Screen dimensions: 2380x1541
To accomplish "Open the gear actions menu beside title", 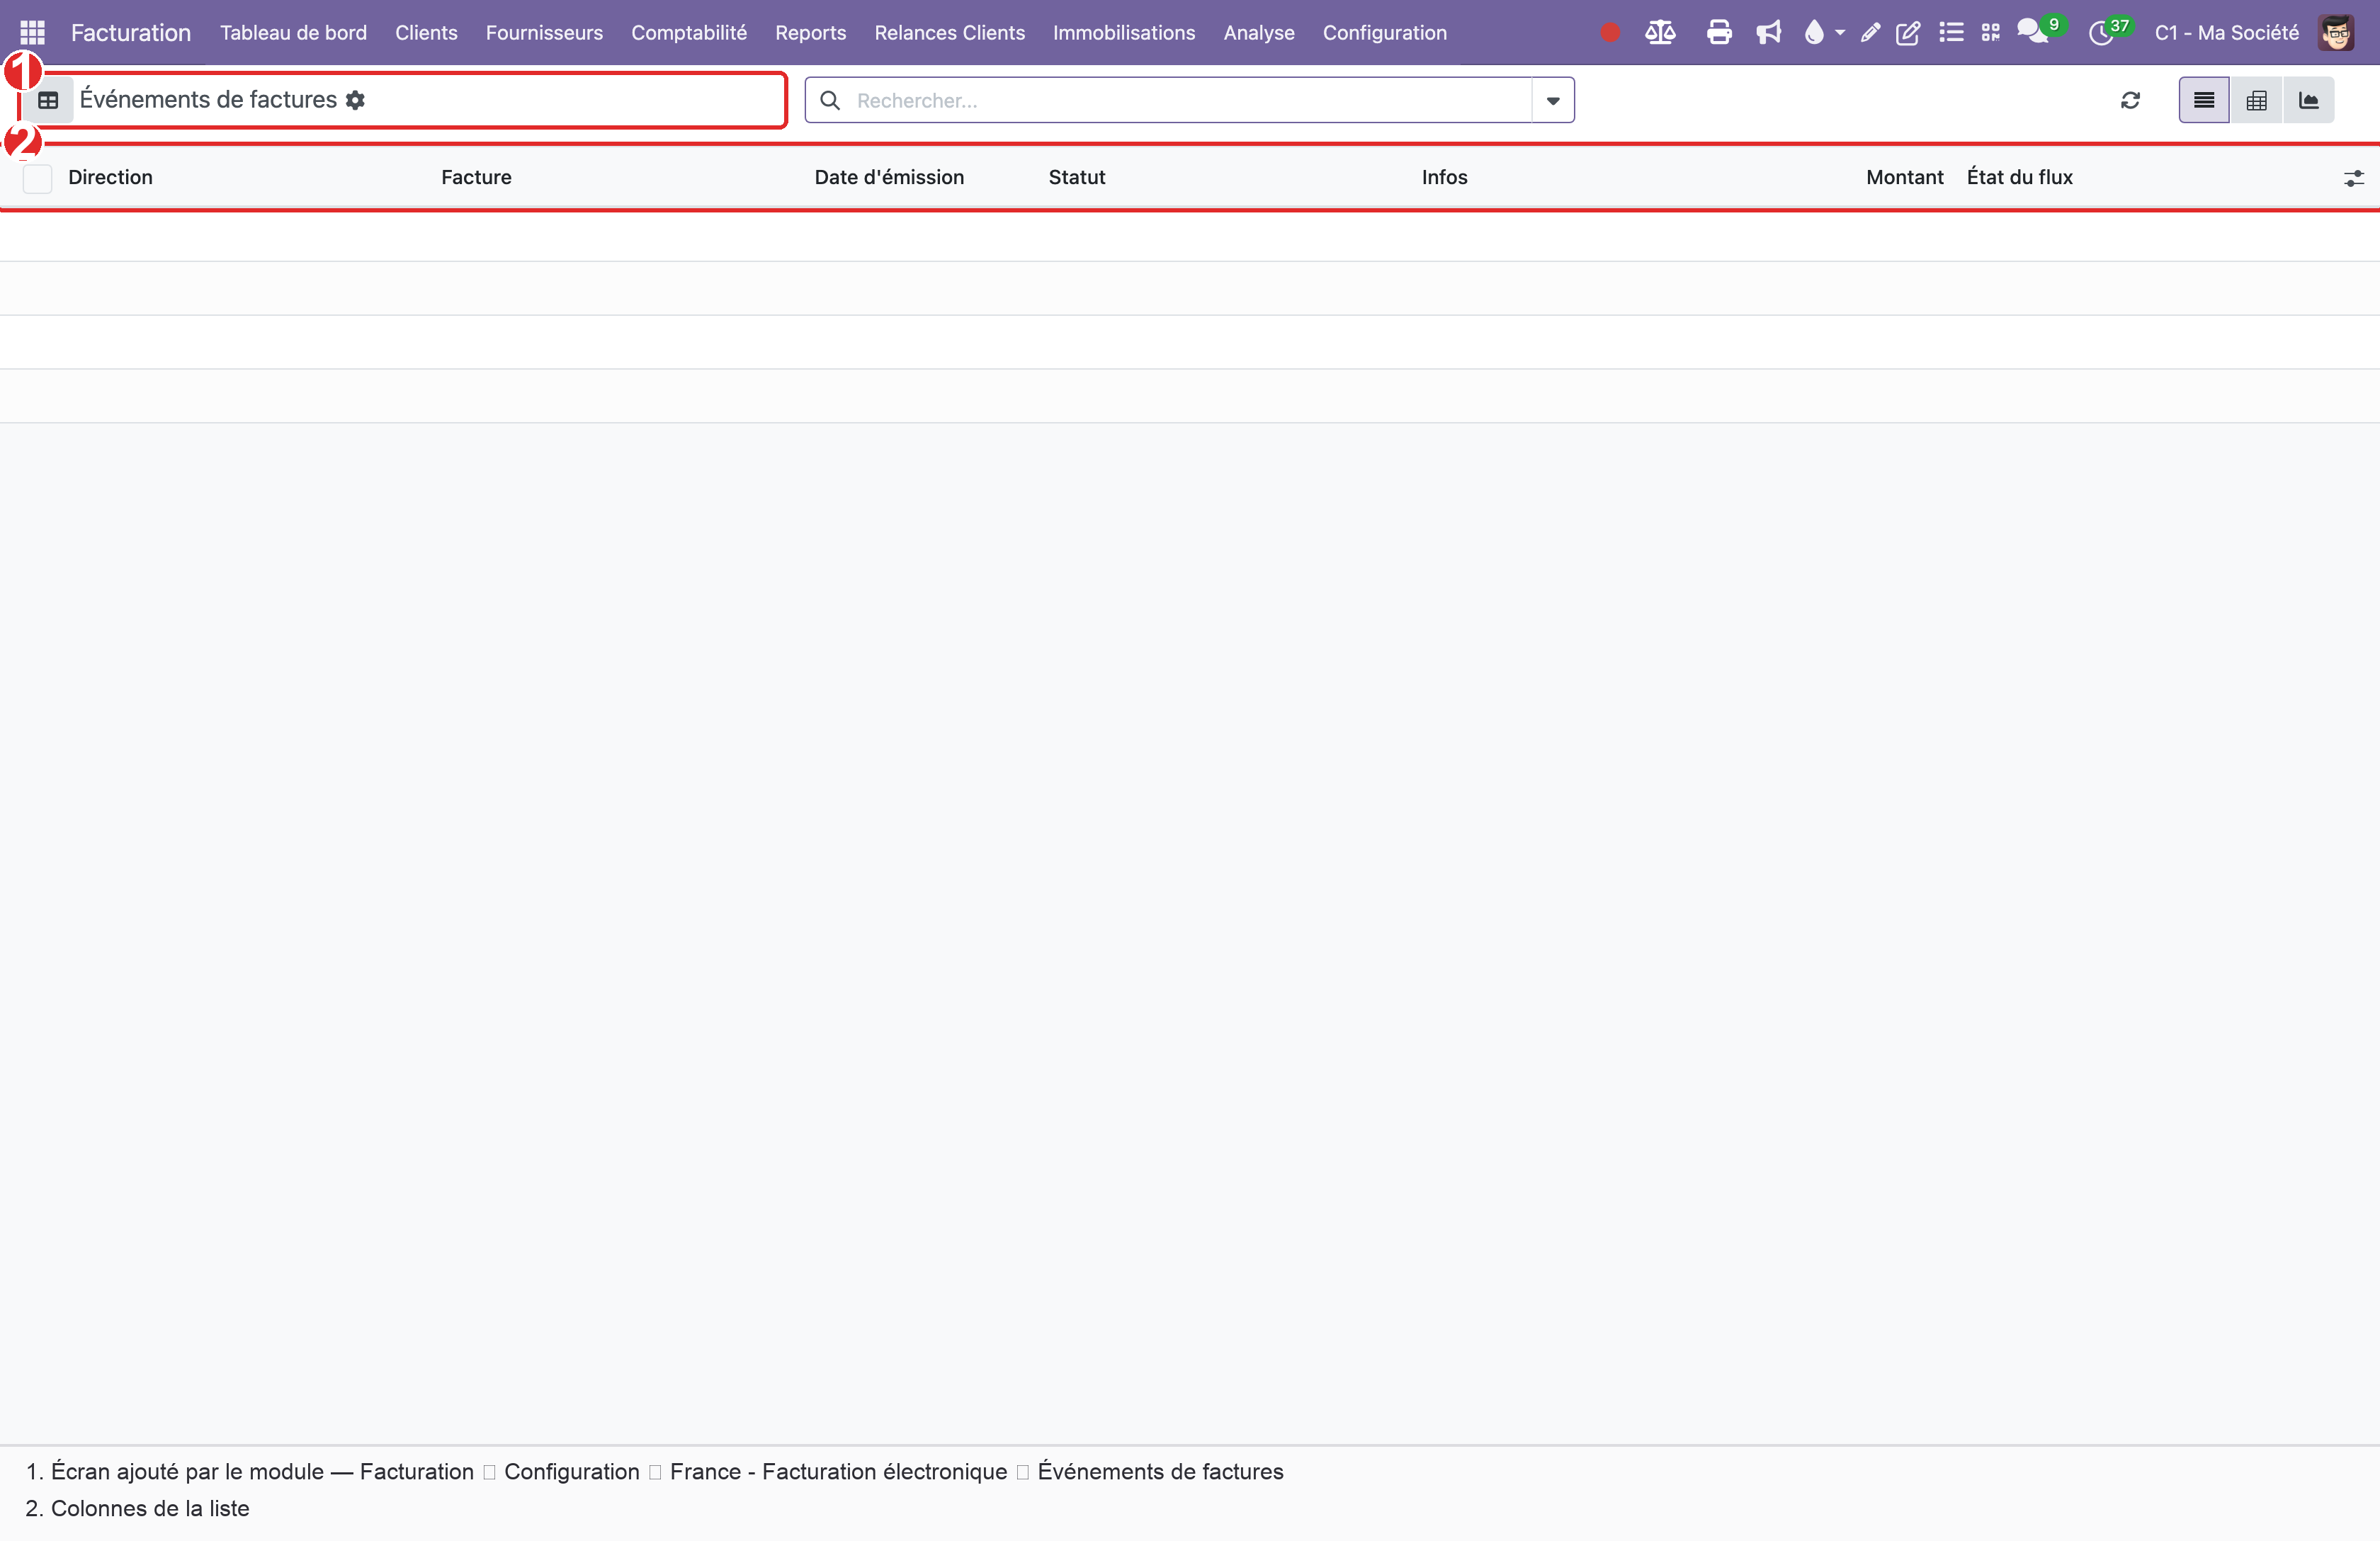I will pyautogui.click(x=355, y=100).
